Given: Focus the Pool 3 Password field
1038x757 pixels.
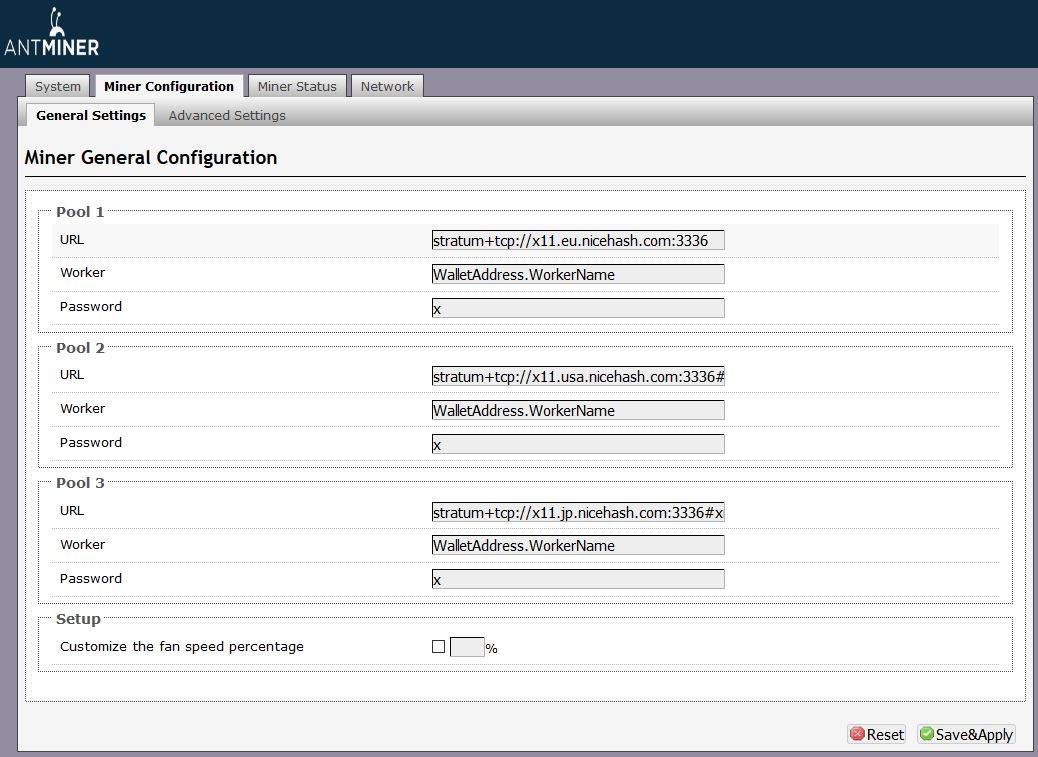Looking at the screenshot, I should coord(578,579).
